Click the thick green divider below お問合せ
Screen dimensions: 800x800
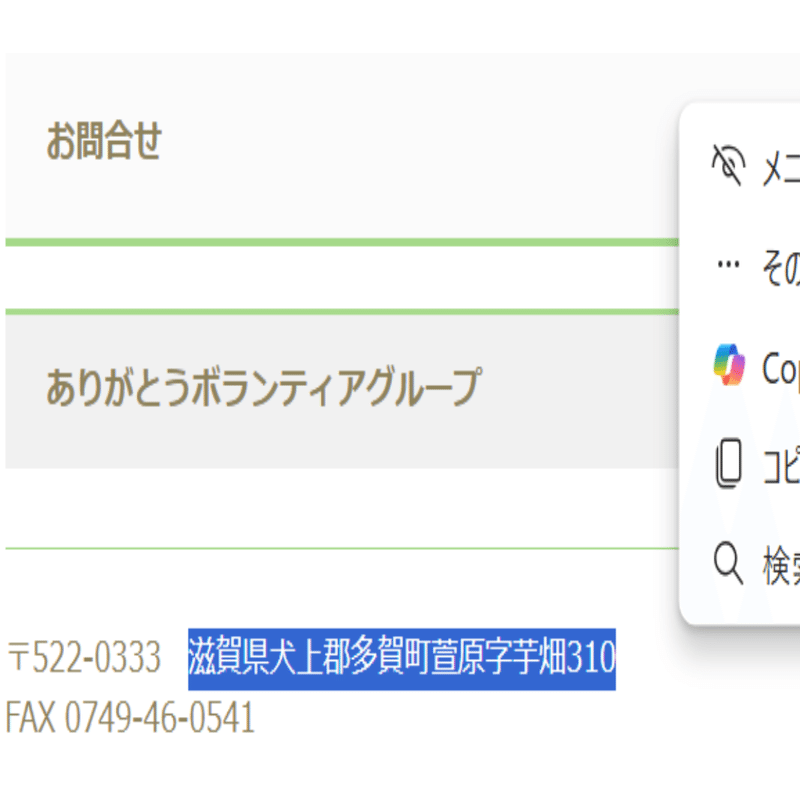pyautogui.click(x=340, y=242)
